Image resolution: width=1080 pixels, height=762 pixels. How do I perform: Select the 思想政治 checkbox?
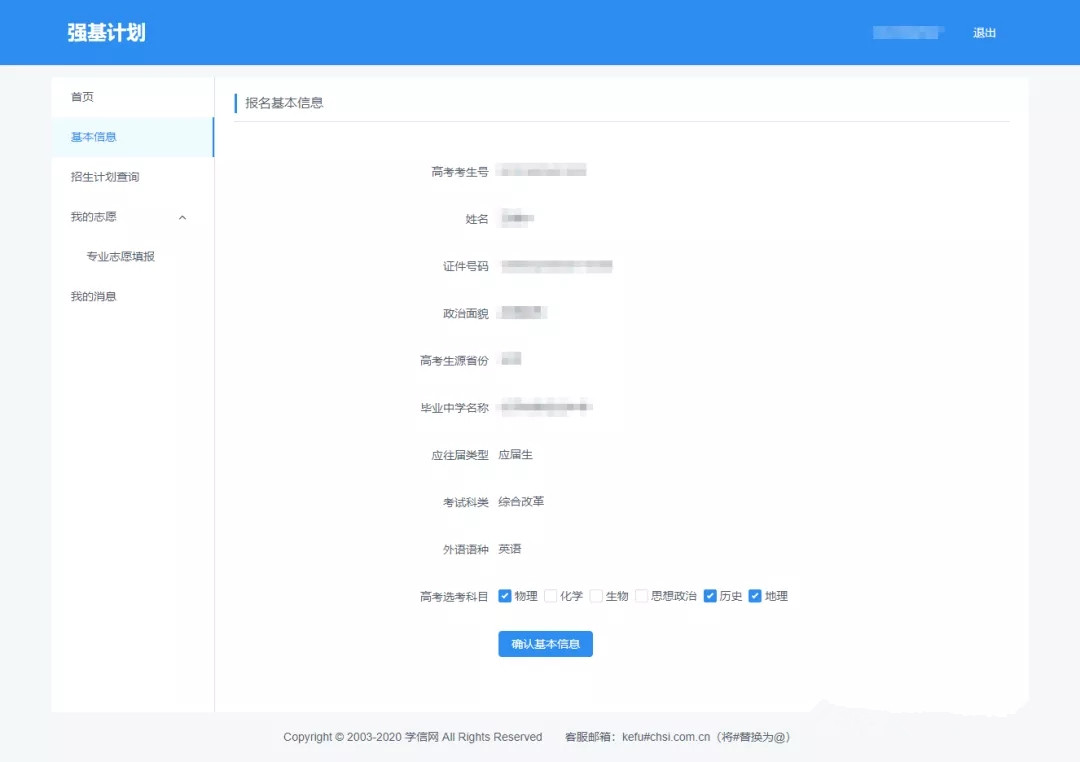click(x=641, y=595)
